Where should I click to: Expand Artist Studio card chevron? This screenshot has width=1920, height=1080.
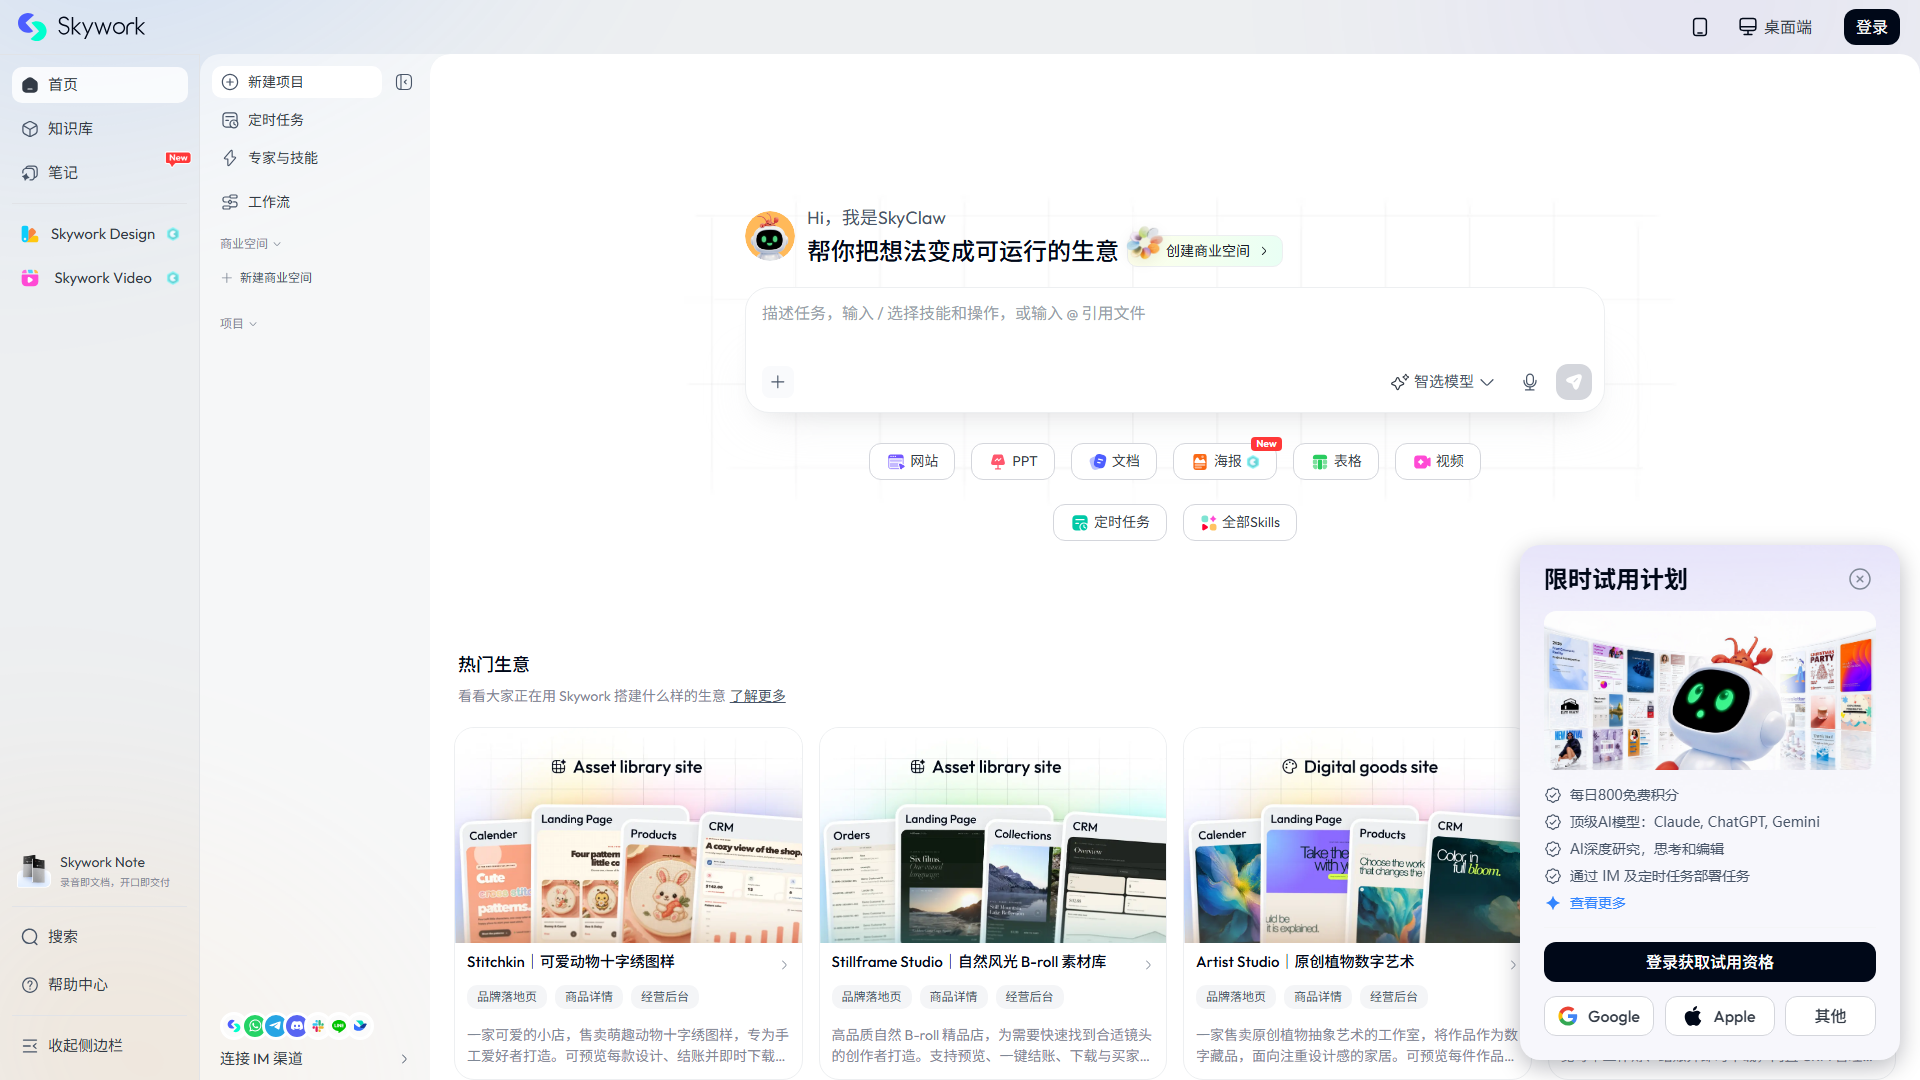1512,965
